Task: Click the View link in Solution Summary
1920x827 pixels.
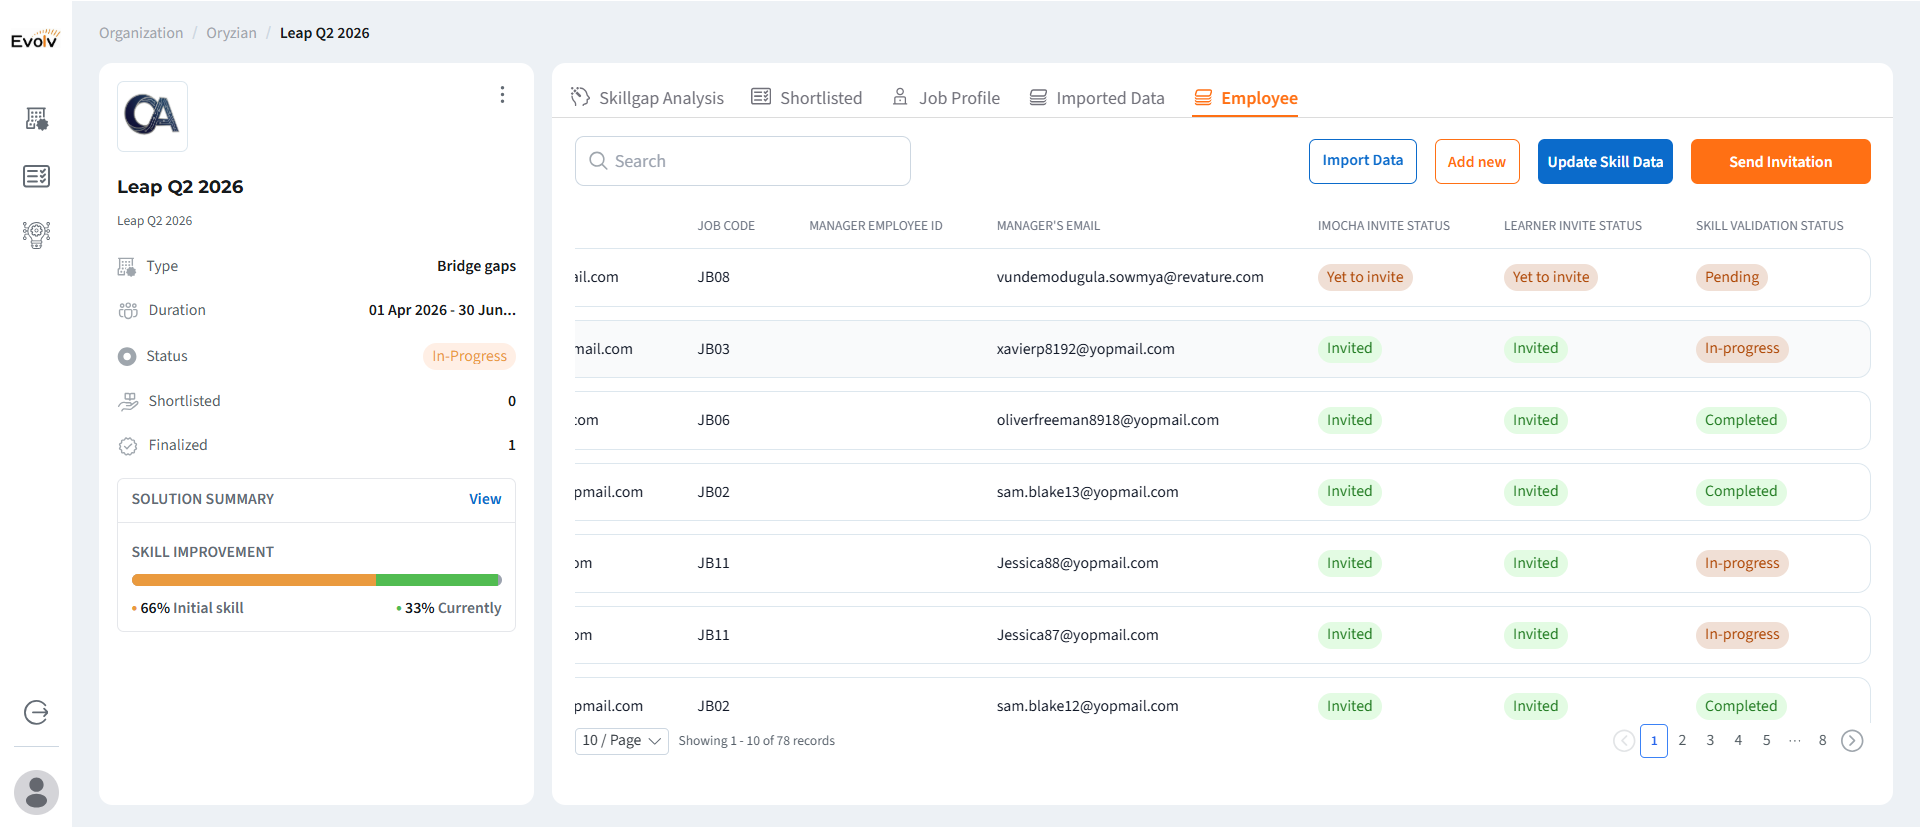Action: tap(485, 499)
